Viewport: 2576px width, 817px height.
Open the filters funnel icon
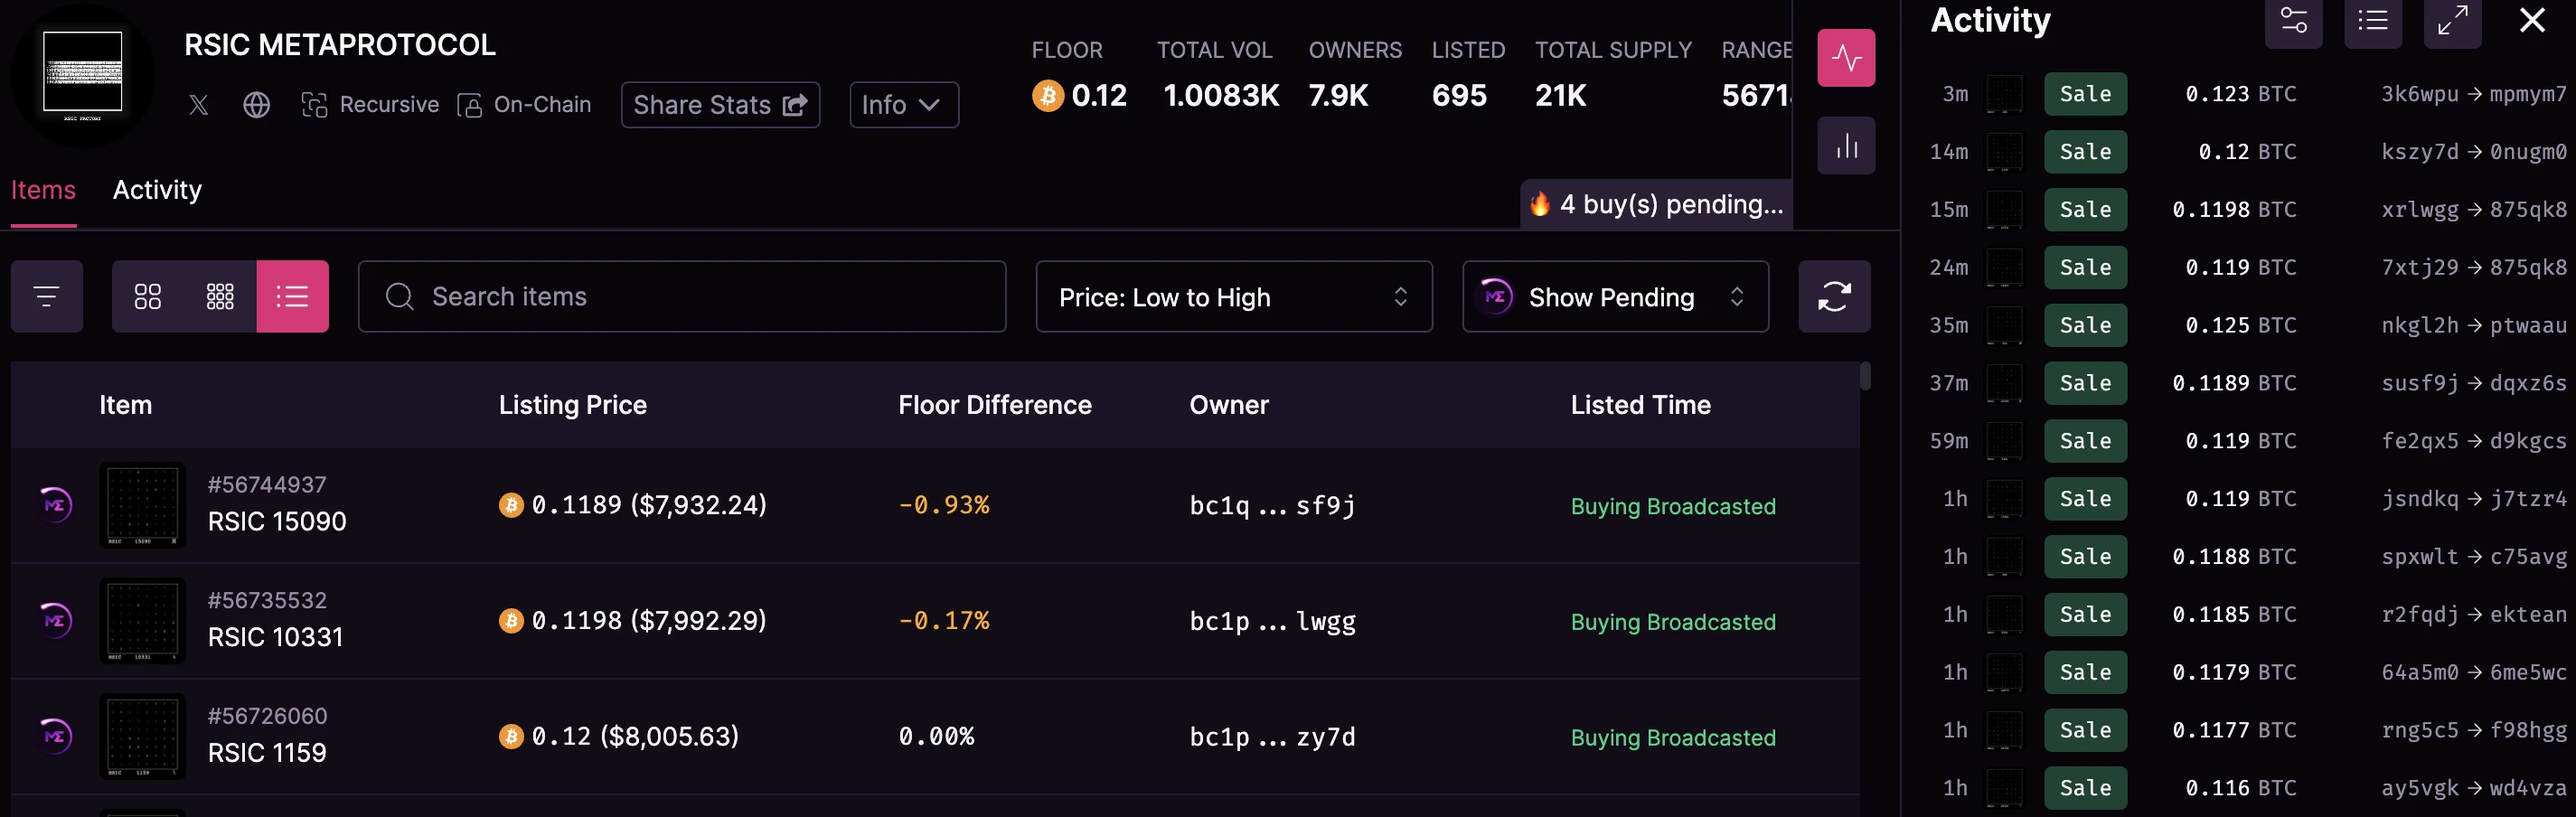point(46,296)
